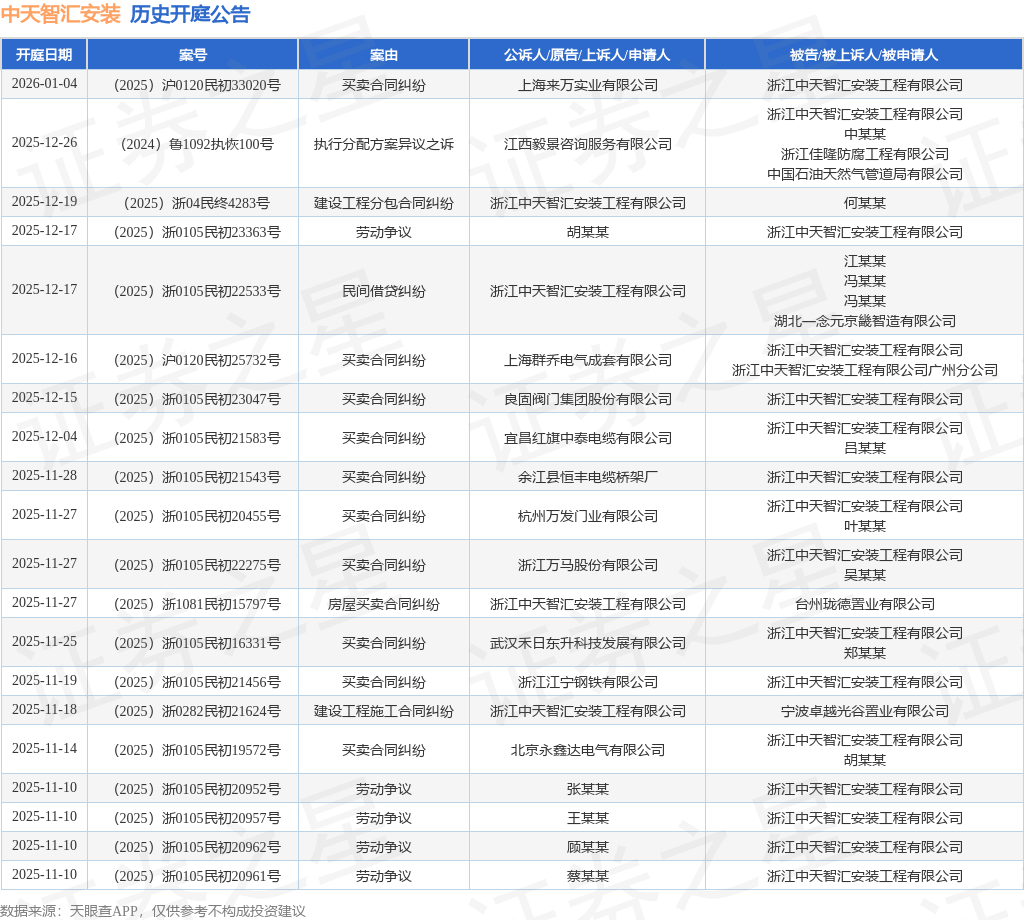This screenshot has height=920, width=1024.
Task: Click case cause 房屋买卖合同纠纷
Action: [383, 604]
